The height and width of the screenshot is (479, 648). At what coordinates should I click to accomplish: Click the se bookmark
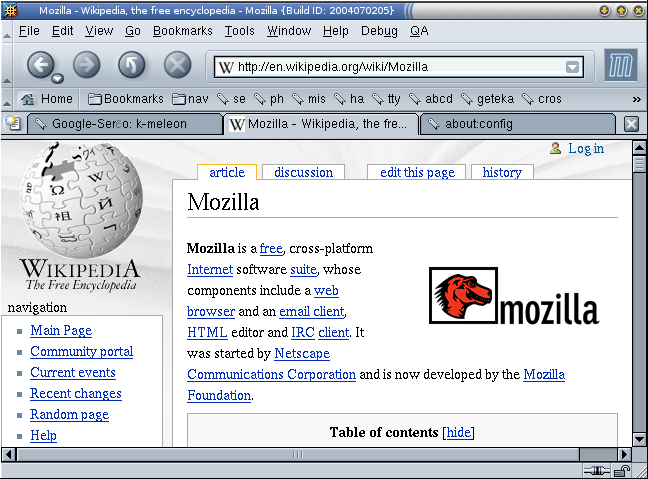tap(231, 99)
